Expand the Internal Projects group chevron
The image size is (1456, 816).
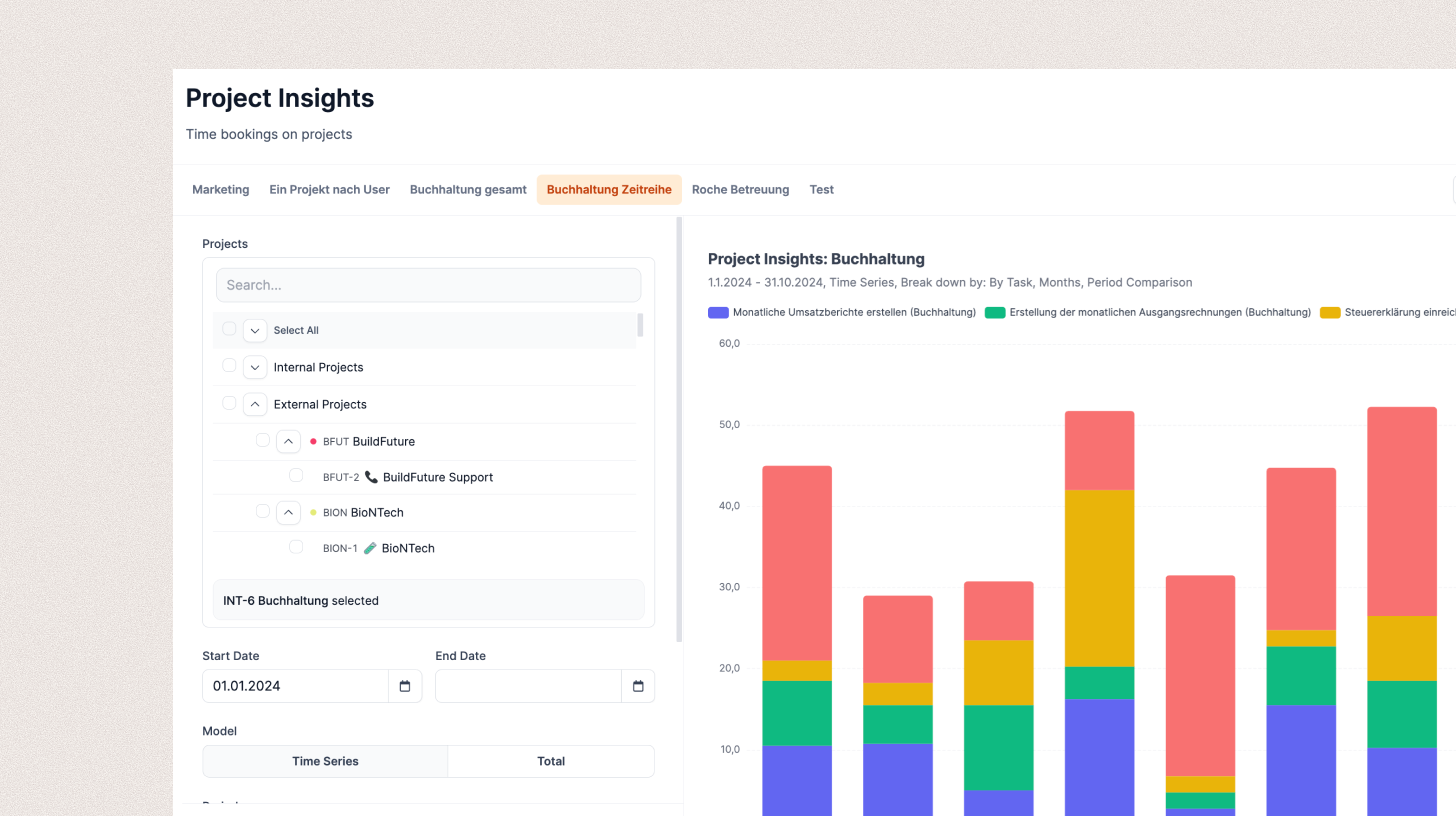tap(255, 367)
